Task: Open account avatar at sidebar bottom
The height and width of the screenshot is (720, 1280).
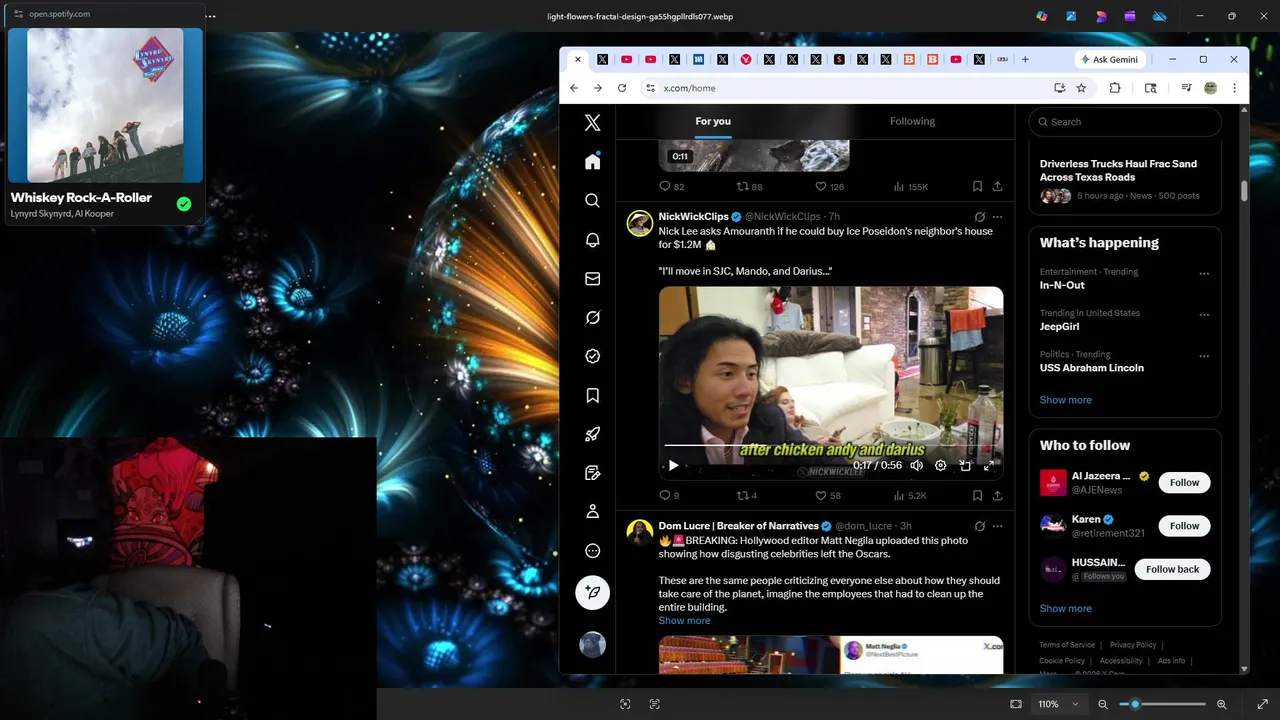Action: 593,644
